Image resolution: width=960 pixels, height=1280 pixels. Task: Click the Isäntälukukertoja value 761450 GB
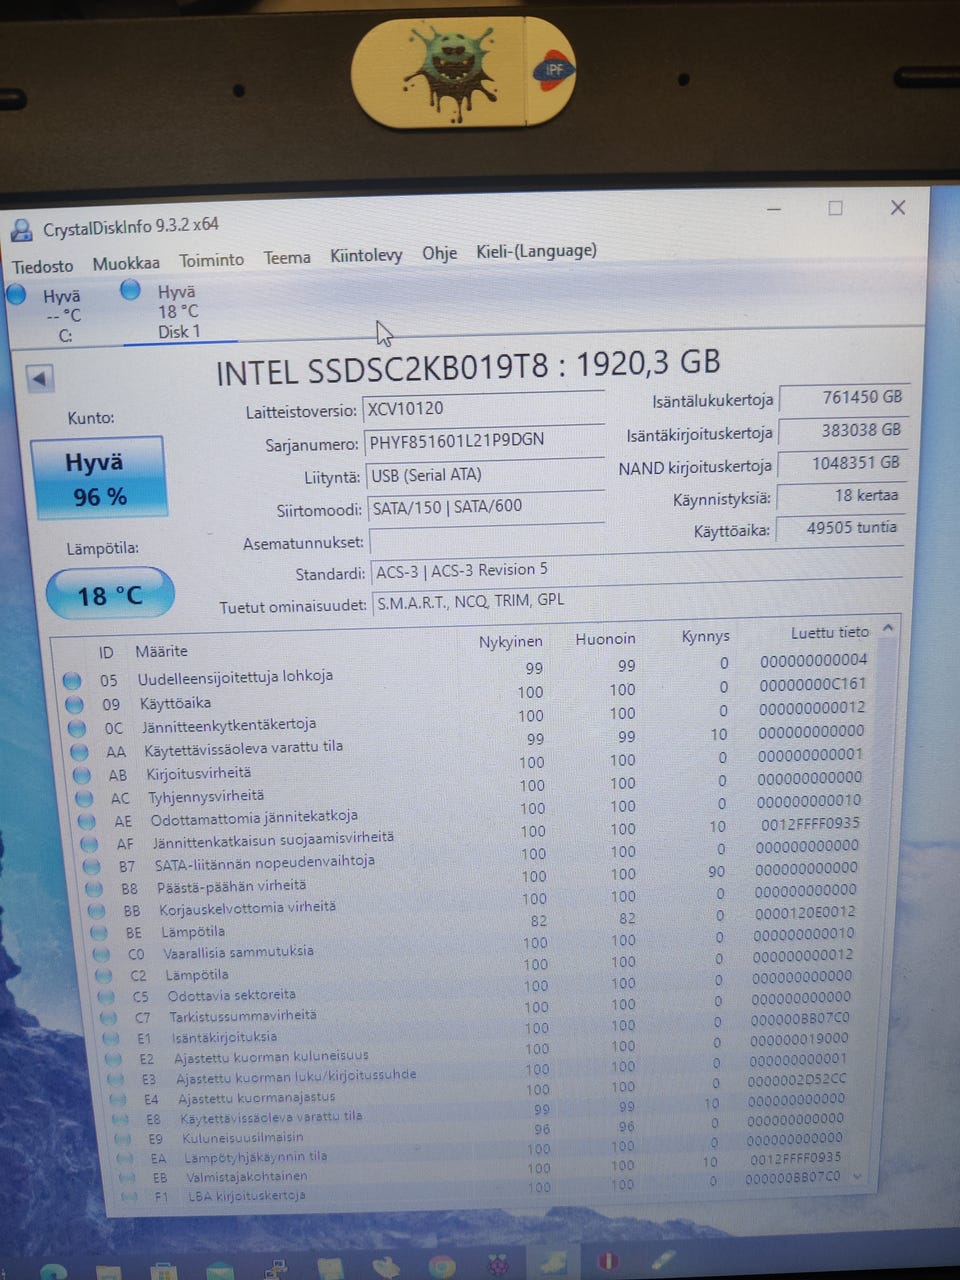point(843,397)
